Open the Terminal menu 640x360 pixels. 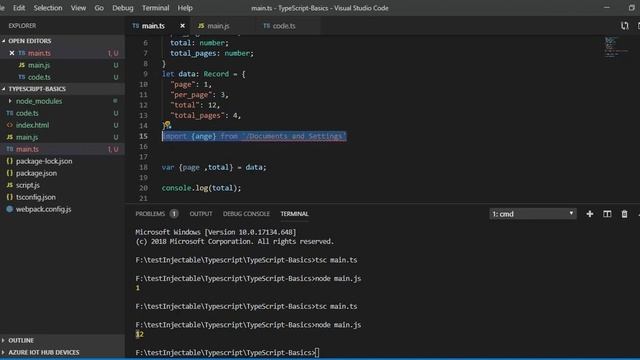click(x=156, y=8)
